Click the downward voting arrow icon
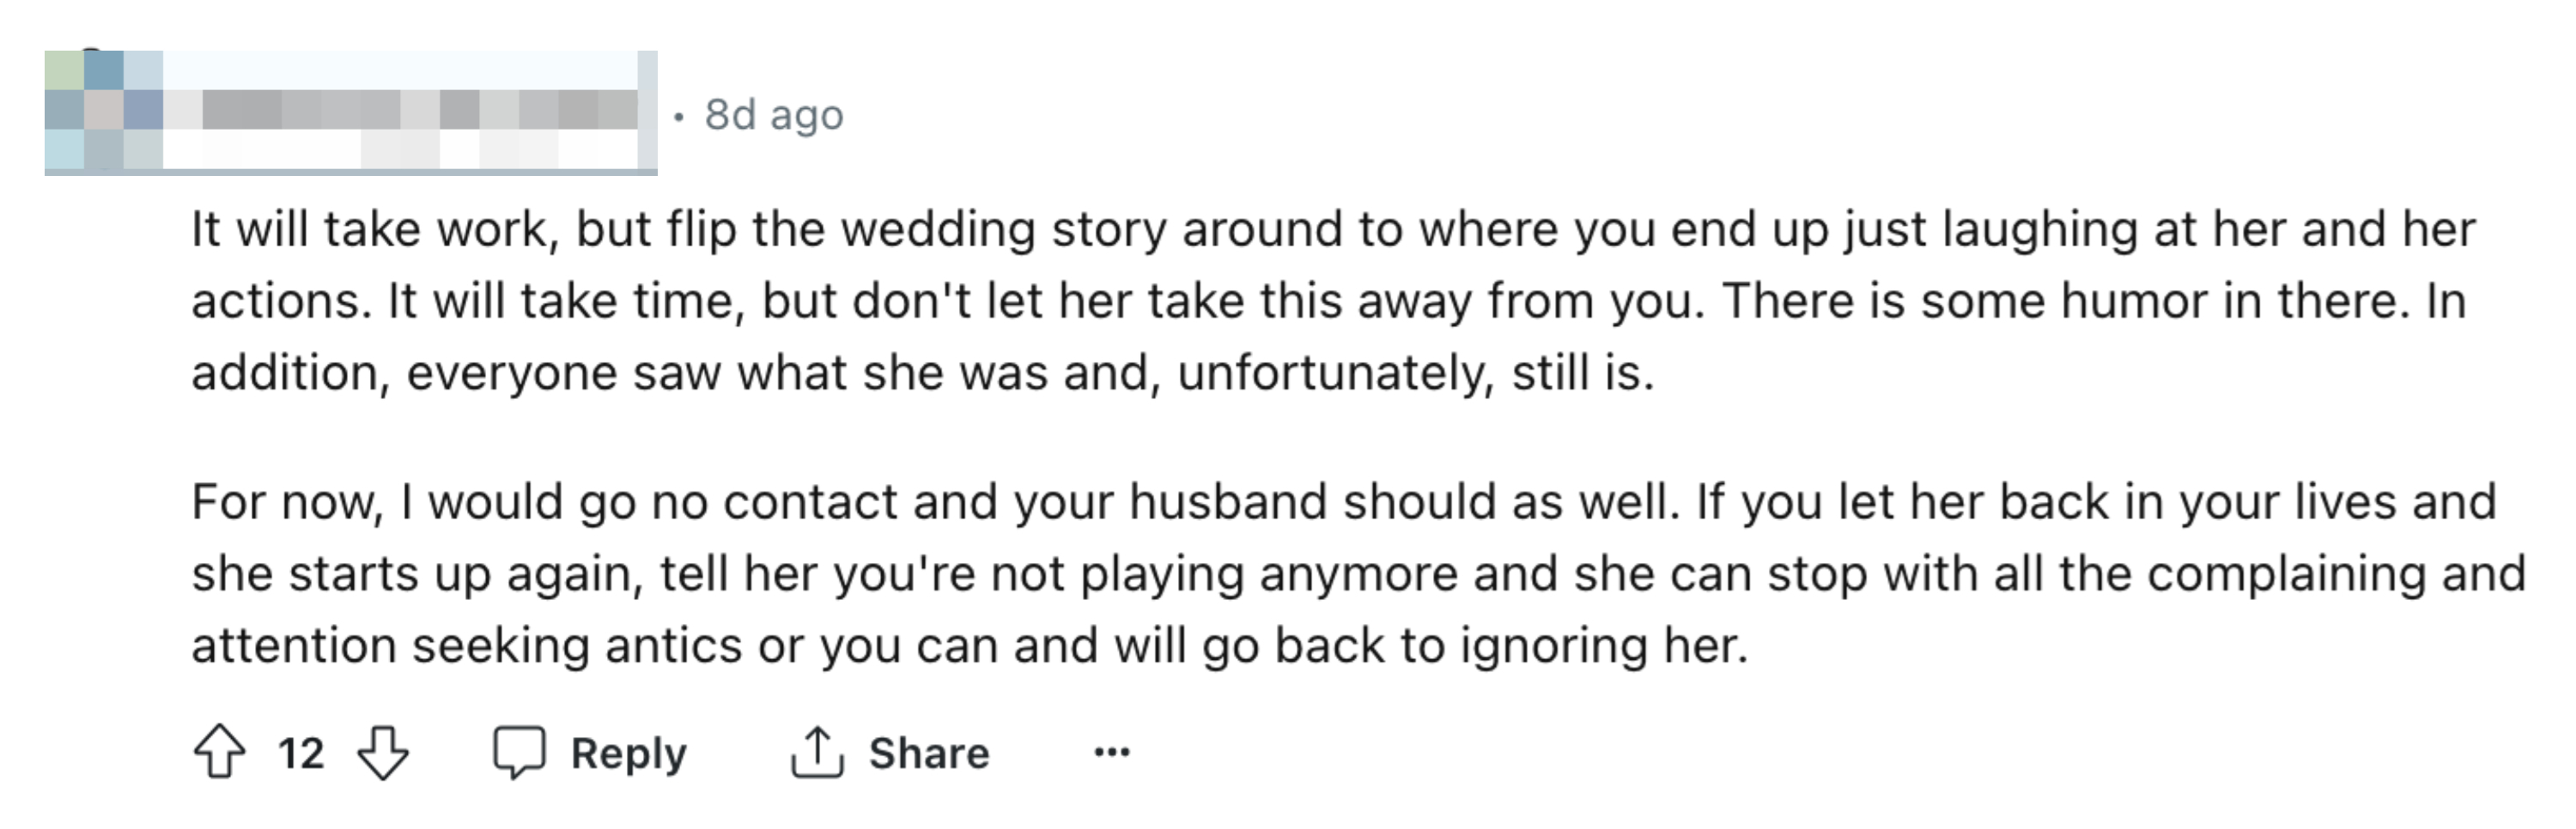 (381, 755)
